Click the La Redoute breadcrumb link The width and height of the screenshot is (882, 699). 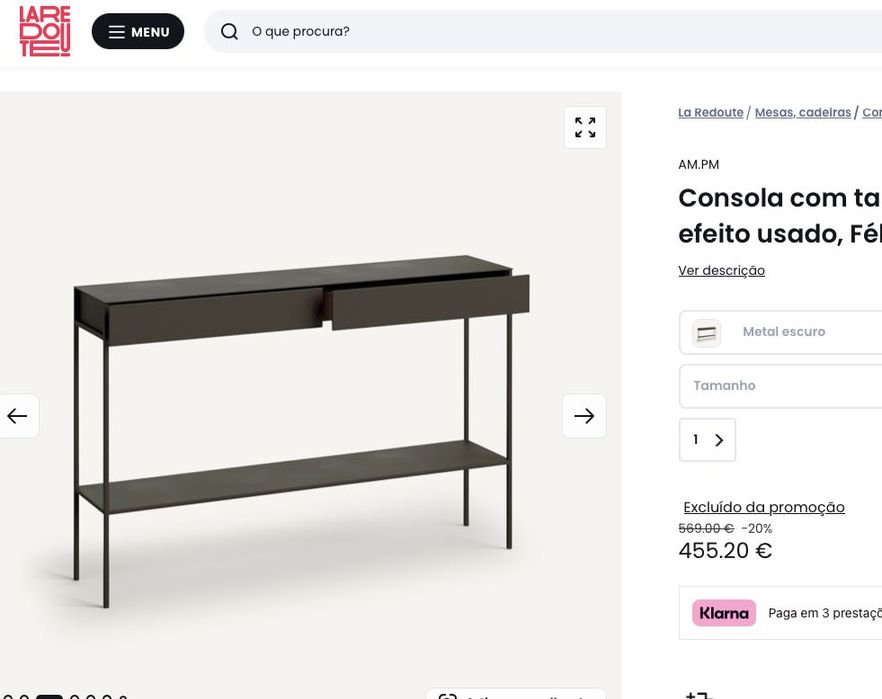710,113
